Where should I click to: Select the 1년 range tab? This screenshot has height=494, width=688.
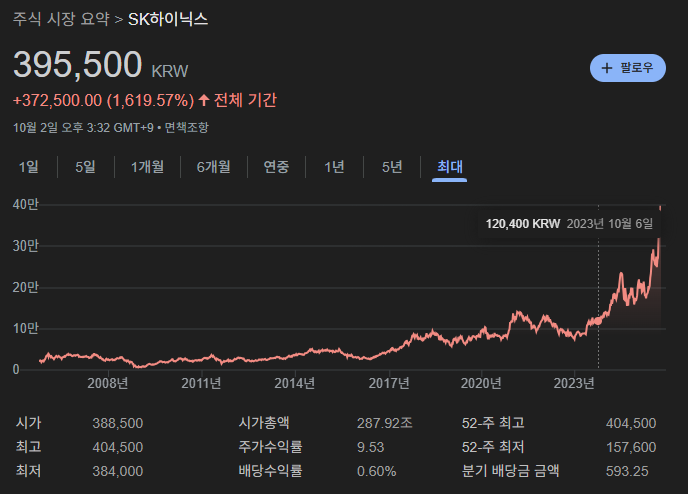(x=334, y=167)
